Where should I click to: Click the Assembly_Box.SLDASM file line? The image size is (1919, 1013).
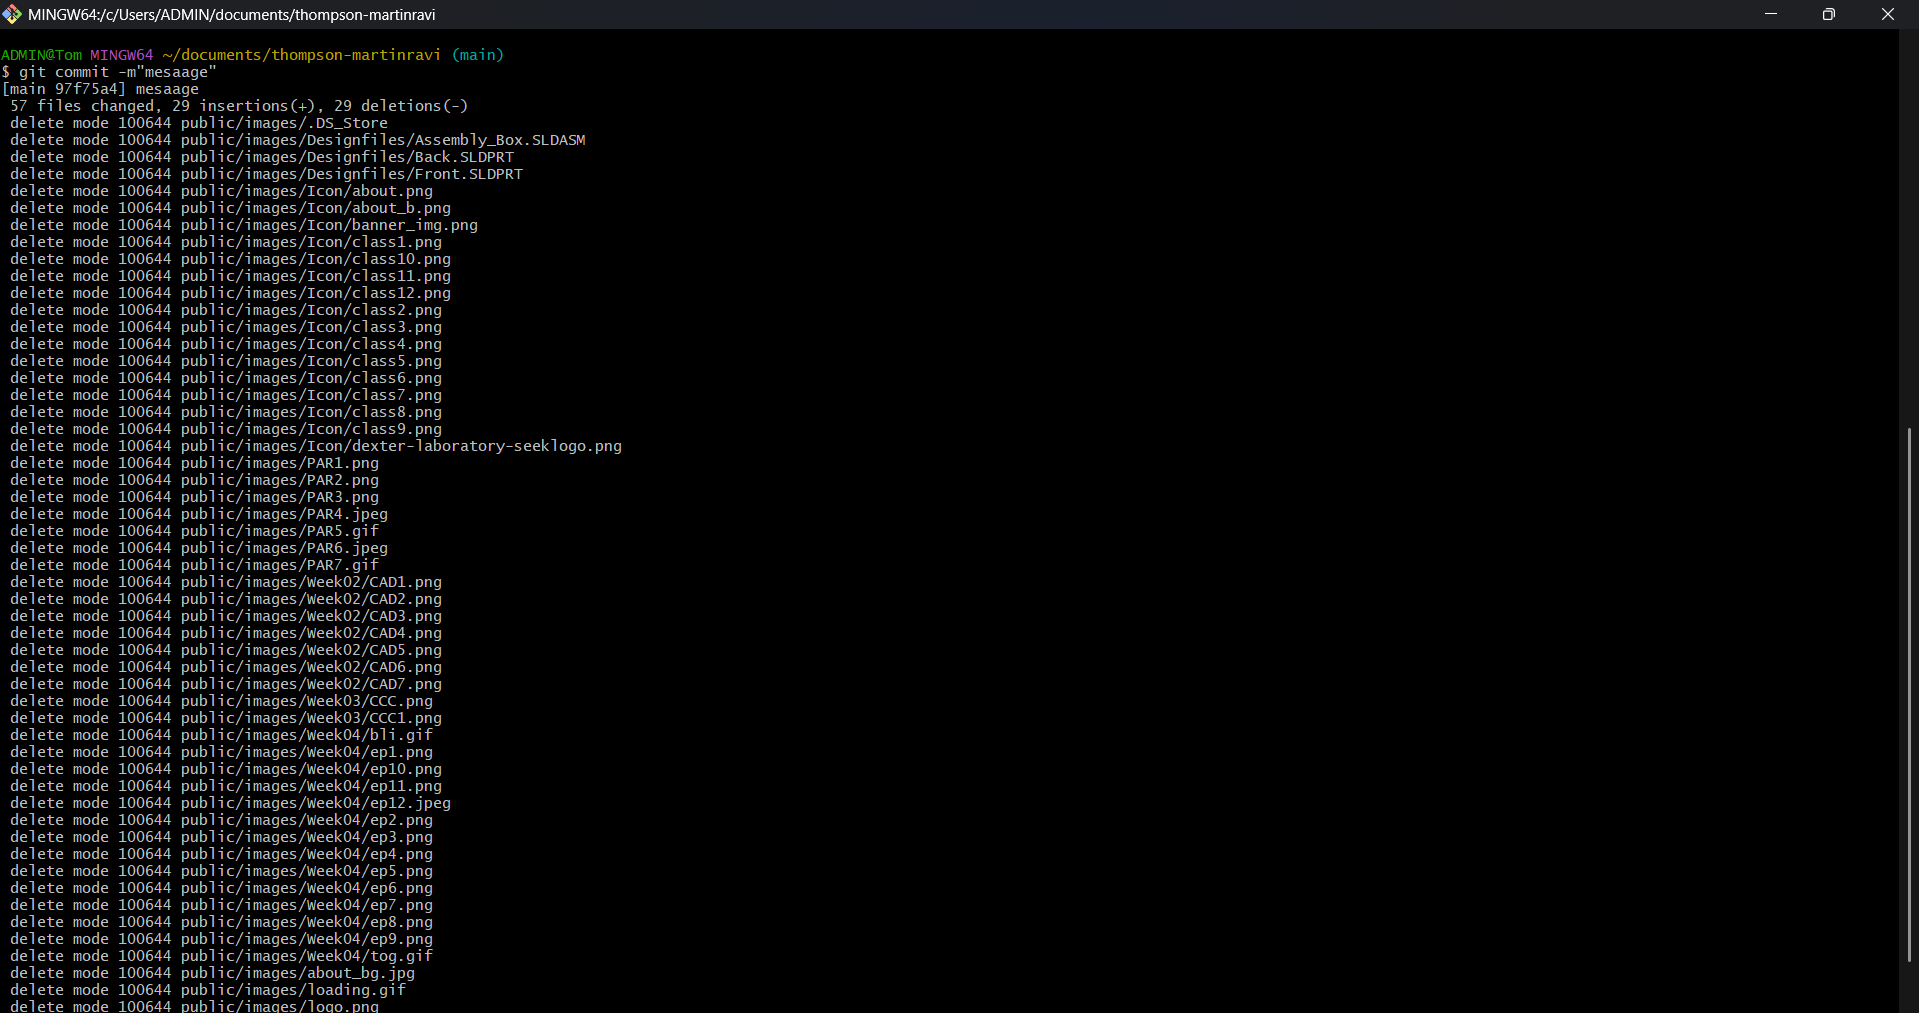click(x=298, y=140)
